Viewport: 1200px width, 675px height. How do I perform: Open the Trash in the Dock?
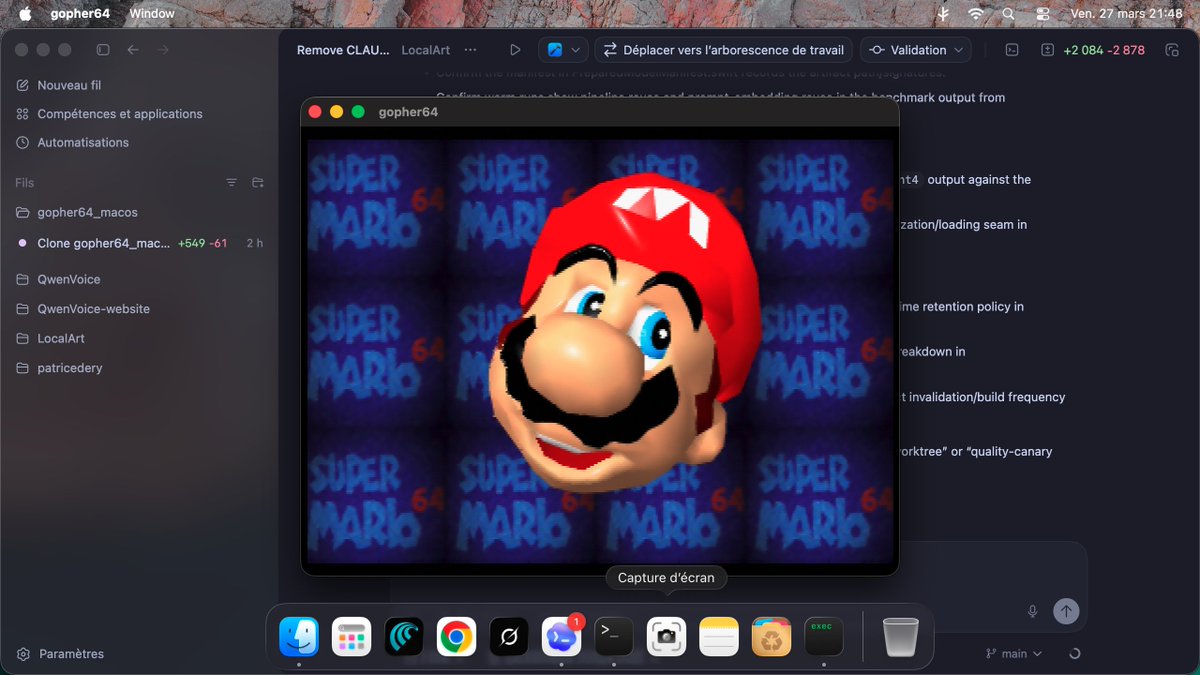click(900, 636)
